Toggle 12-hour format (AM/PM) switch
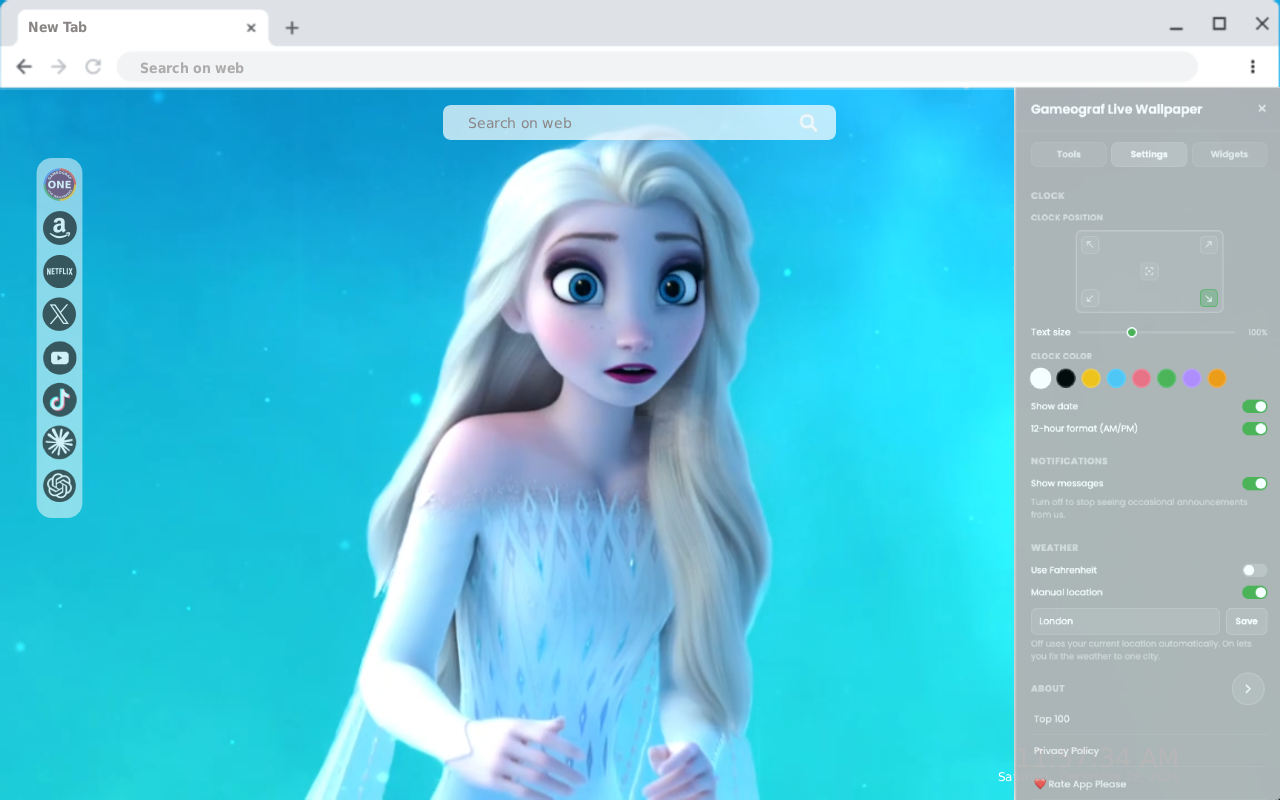The image size is (1280, 800). 1254,428
